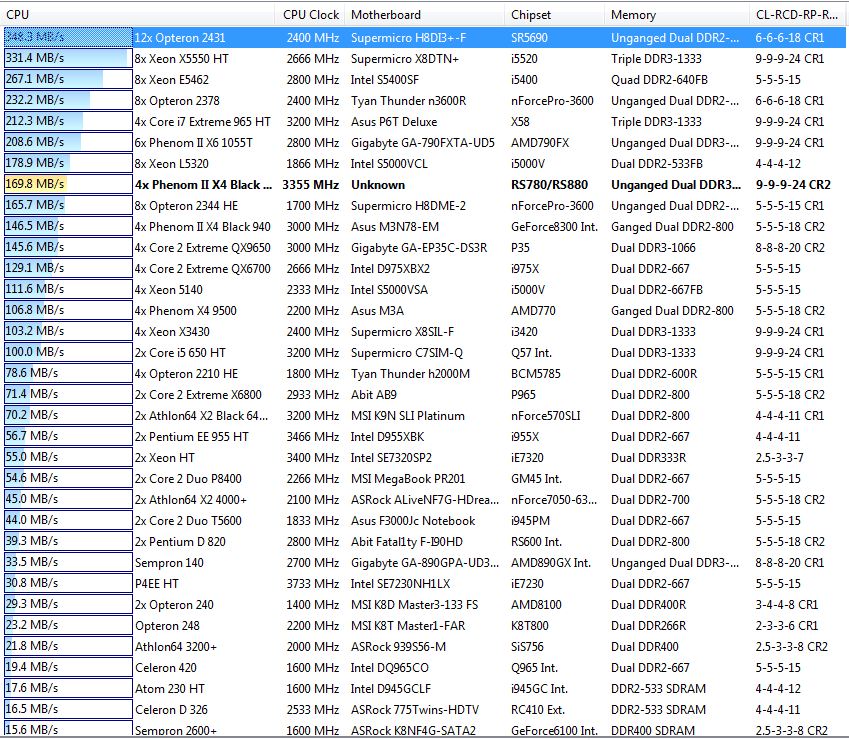The height and width of the screenshot is (740, 849).
Task: Select the bold 4x Phenom II X4 Black row
Action: click(203, 185)
